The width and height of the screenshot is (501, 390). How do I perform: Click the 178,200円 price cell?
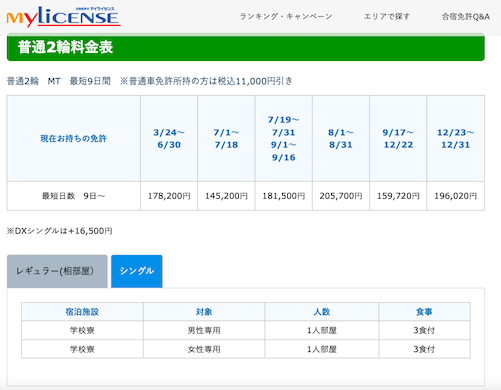[x=169, y=196]
